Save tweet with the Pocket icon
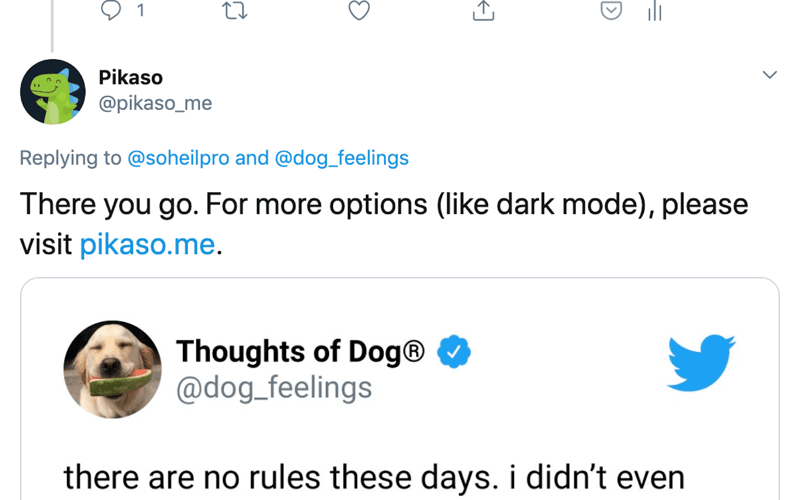 [611, 11]
